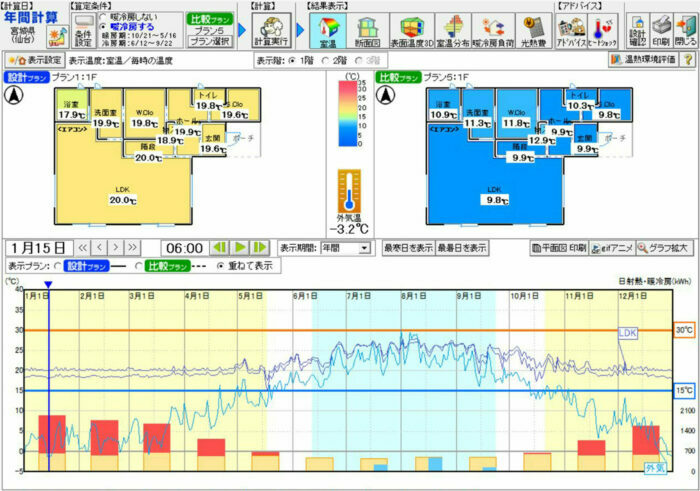Screen dimensions: 700x491
Task: Run the calculation with 計算実行
Action: coord(271,30)
